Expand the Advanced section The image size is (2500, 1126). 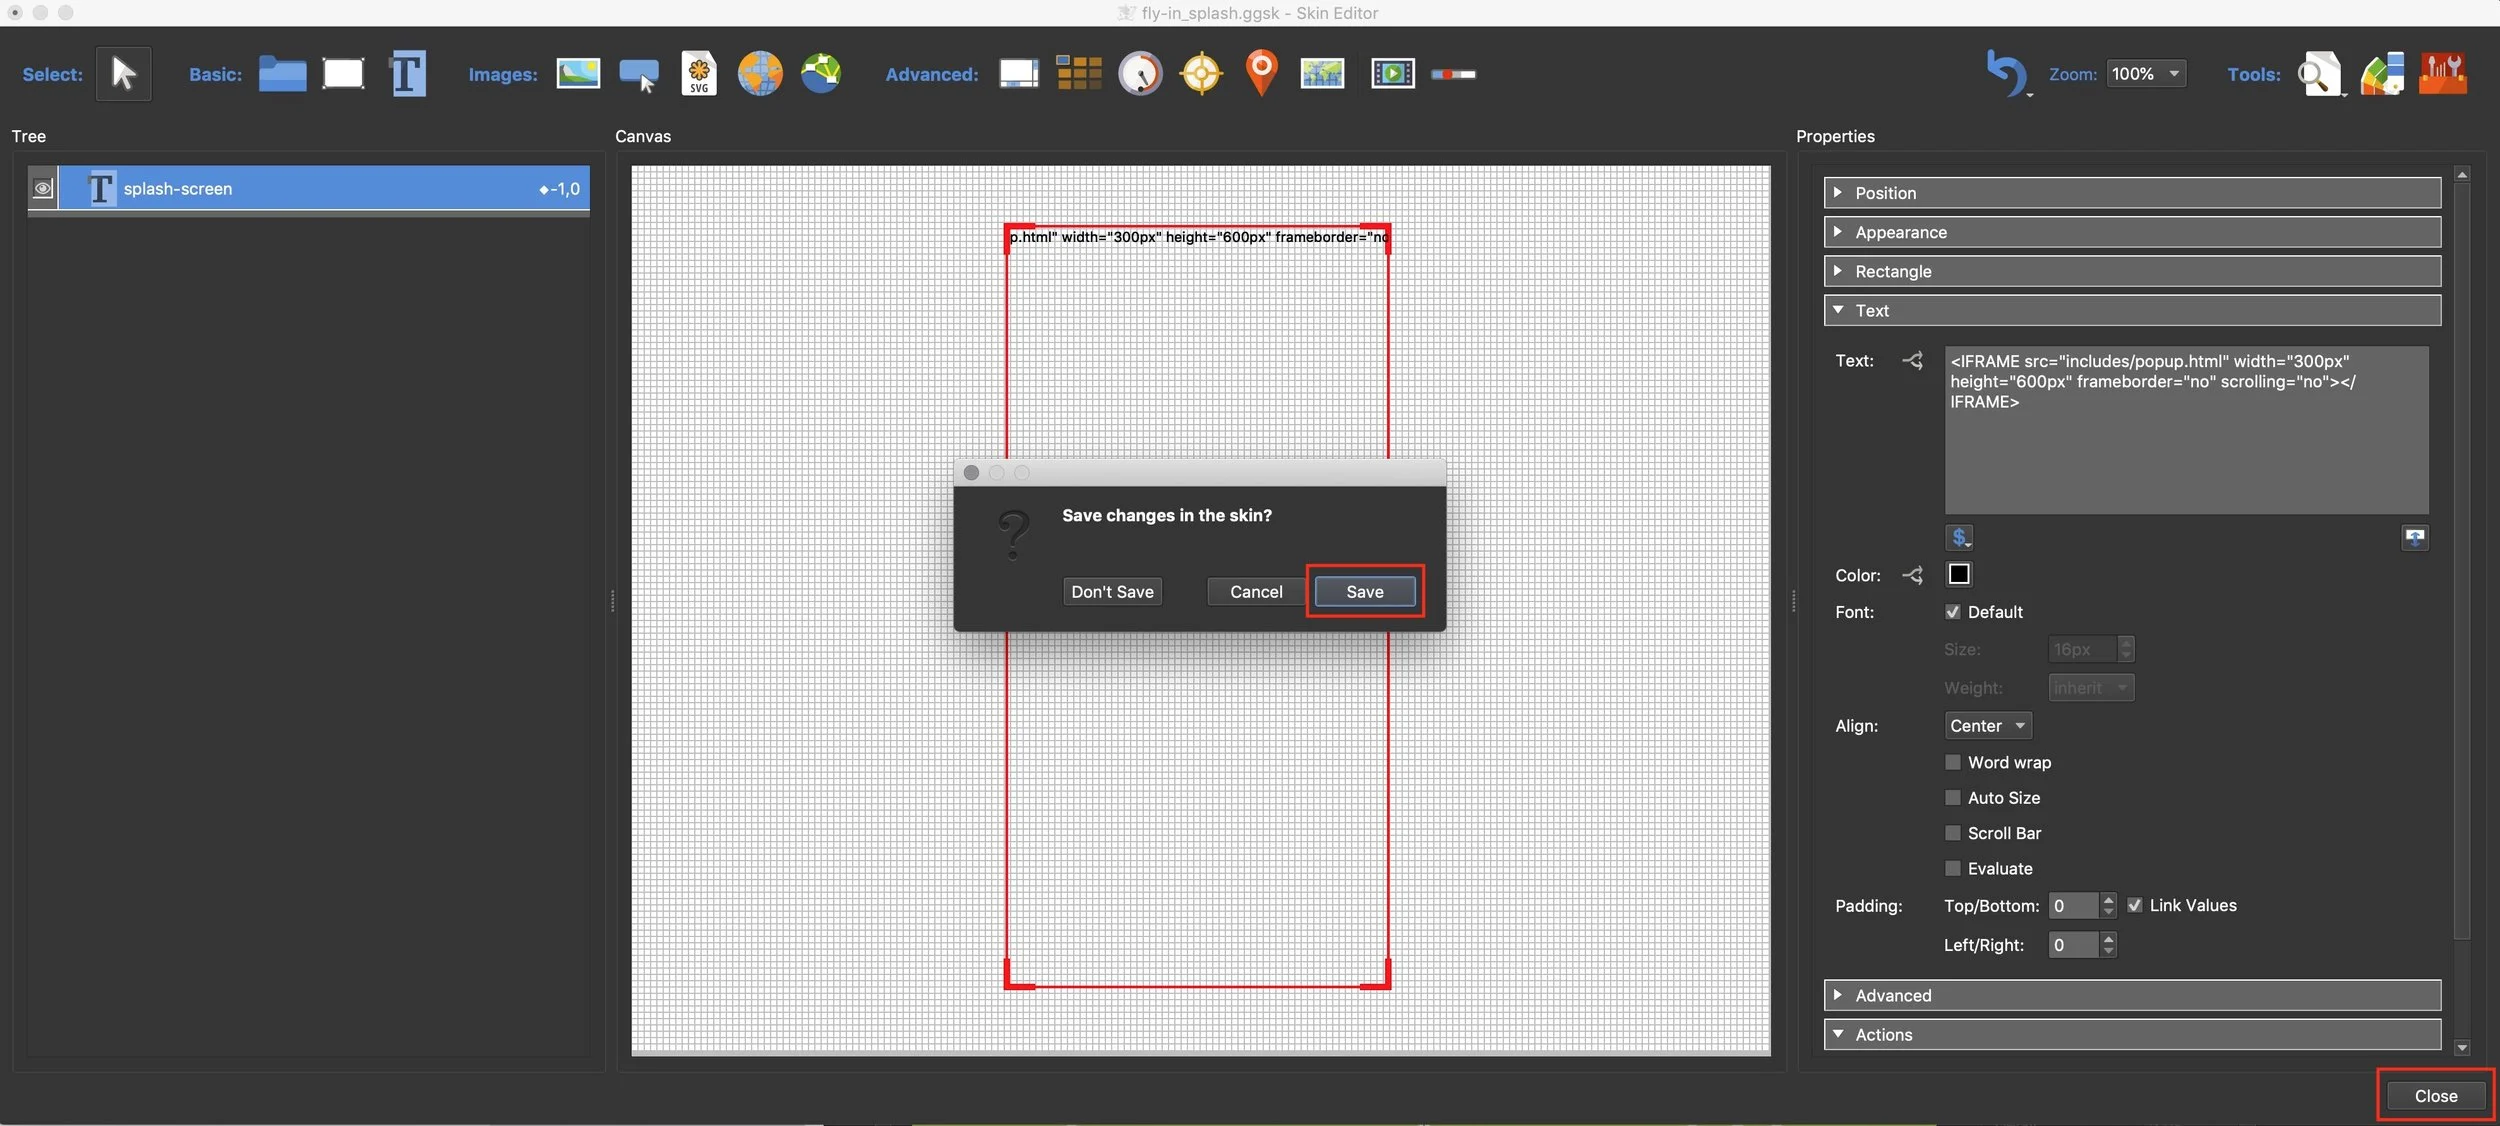point(2131,995)
